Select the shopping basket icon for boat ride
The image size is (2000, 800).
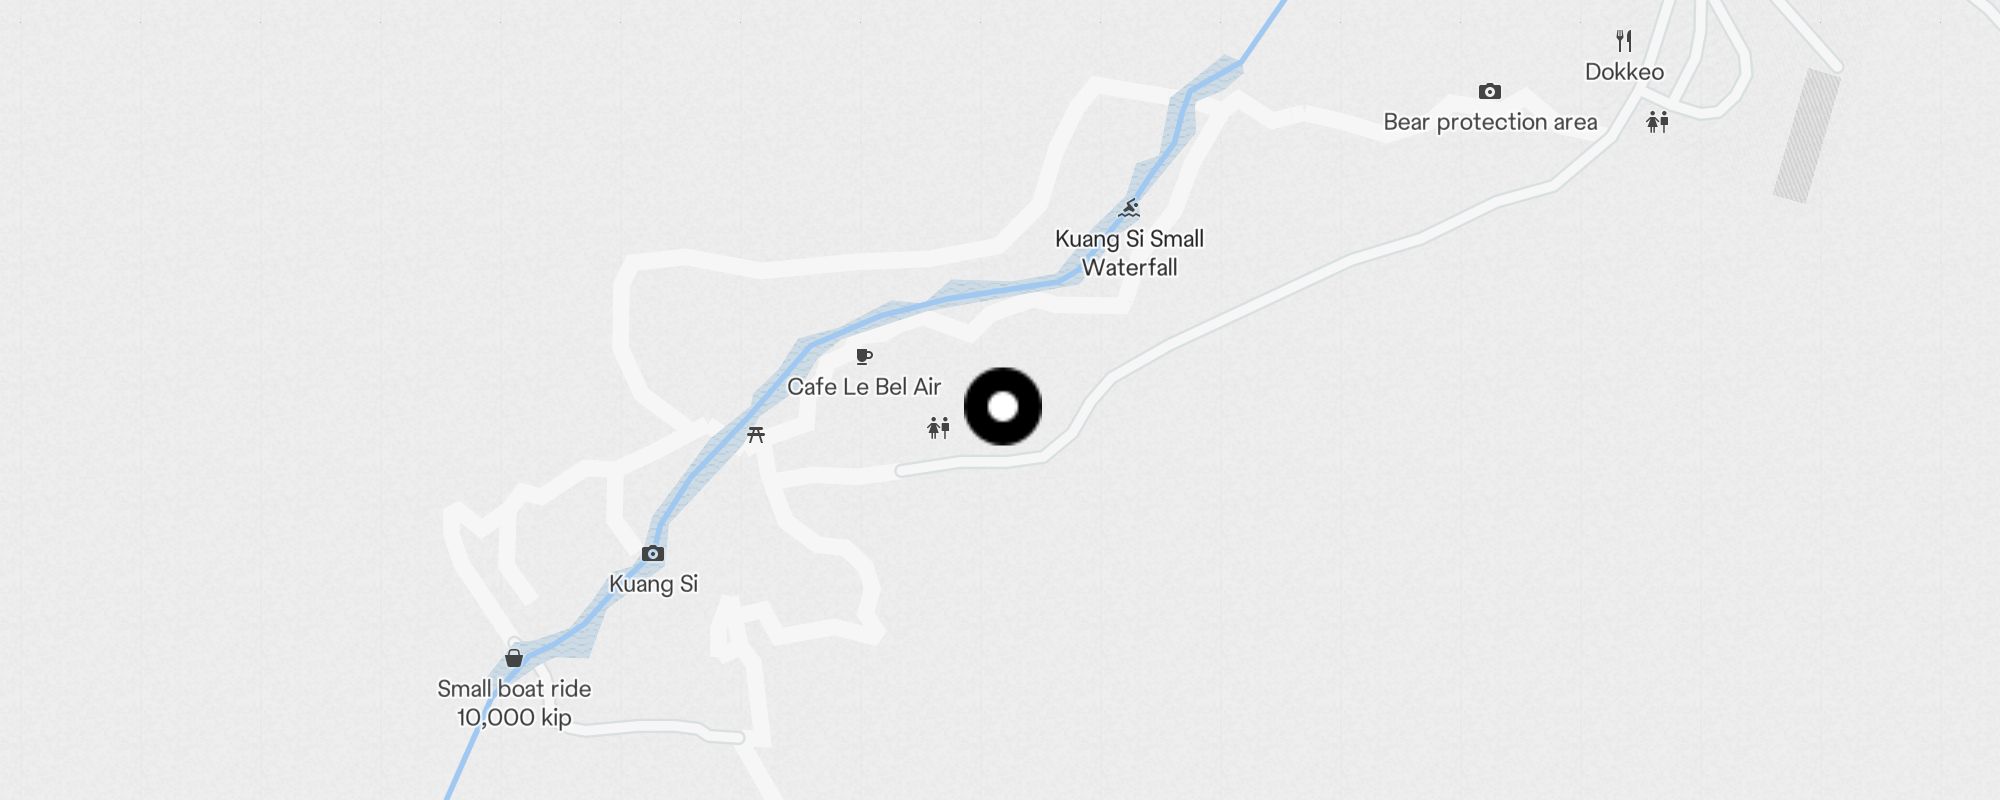[514, 658]
